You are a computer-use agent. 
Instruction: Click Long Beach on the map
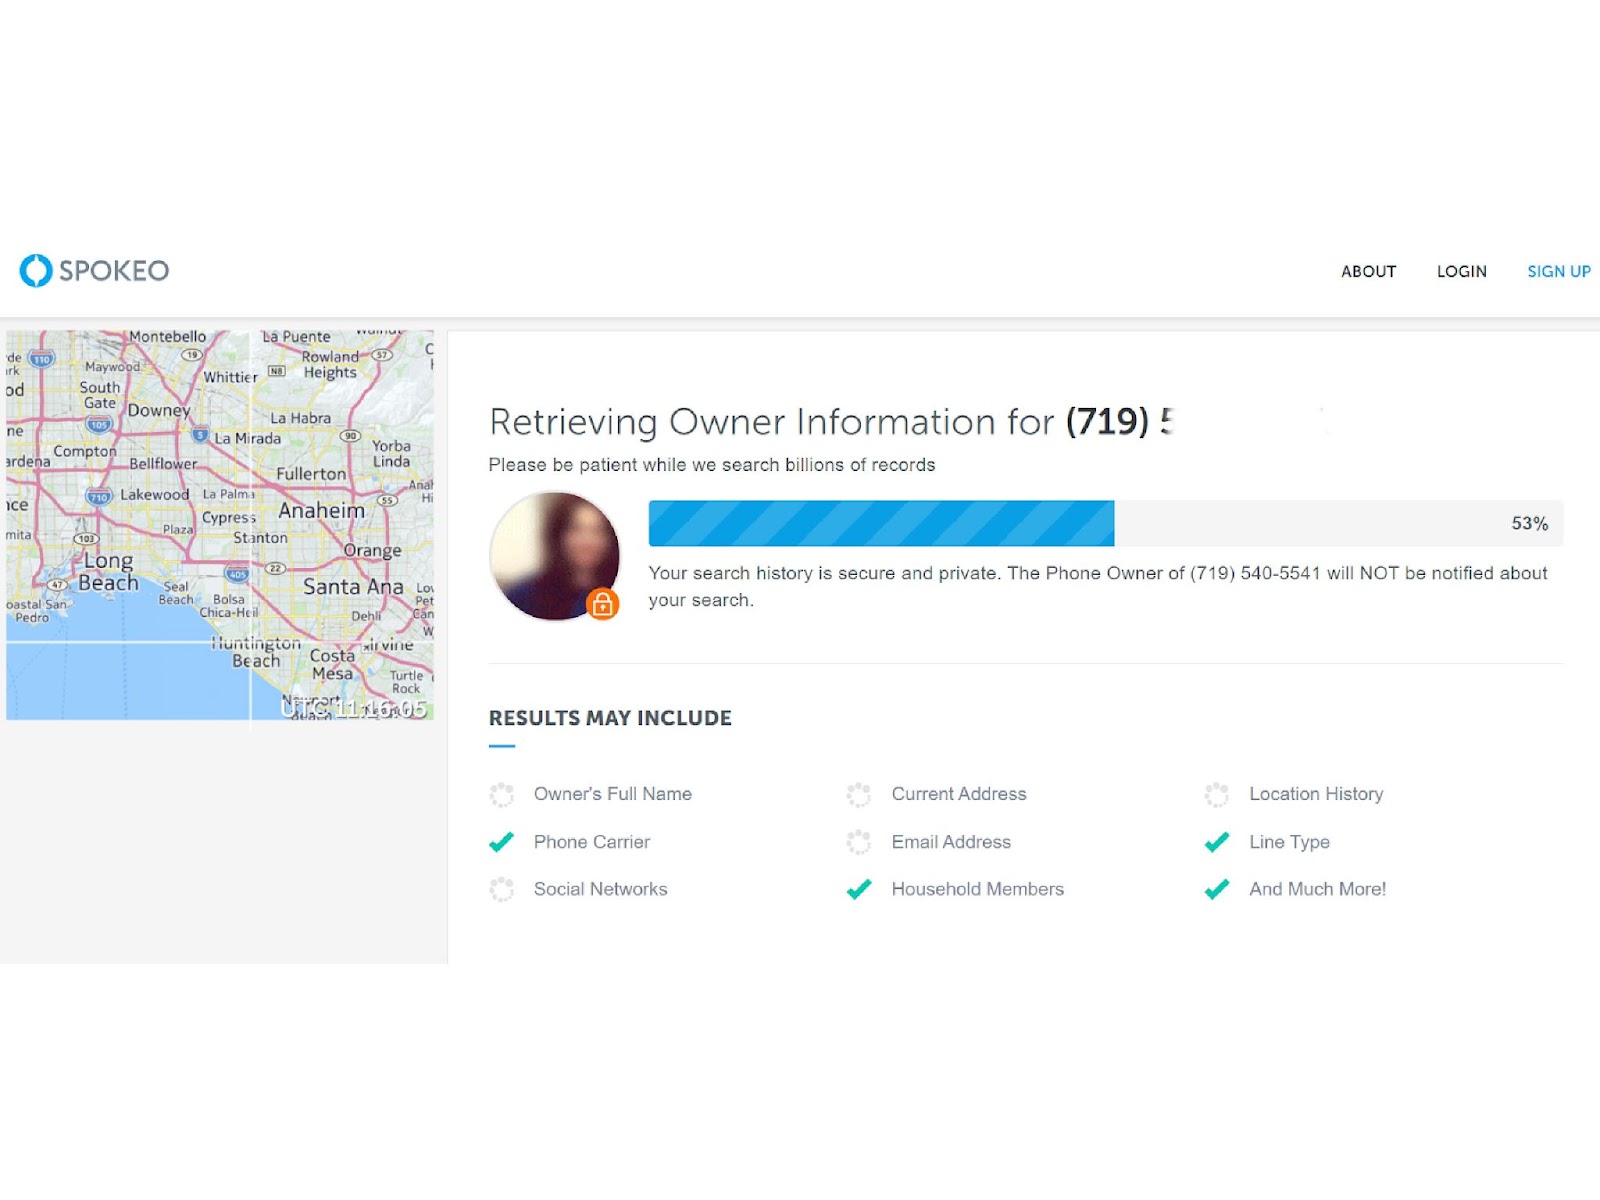click(x=108, y=572)
